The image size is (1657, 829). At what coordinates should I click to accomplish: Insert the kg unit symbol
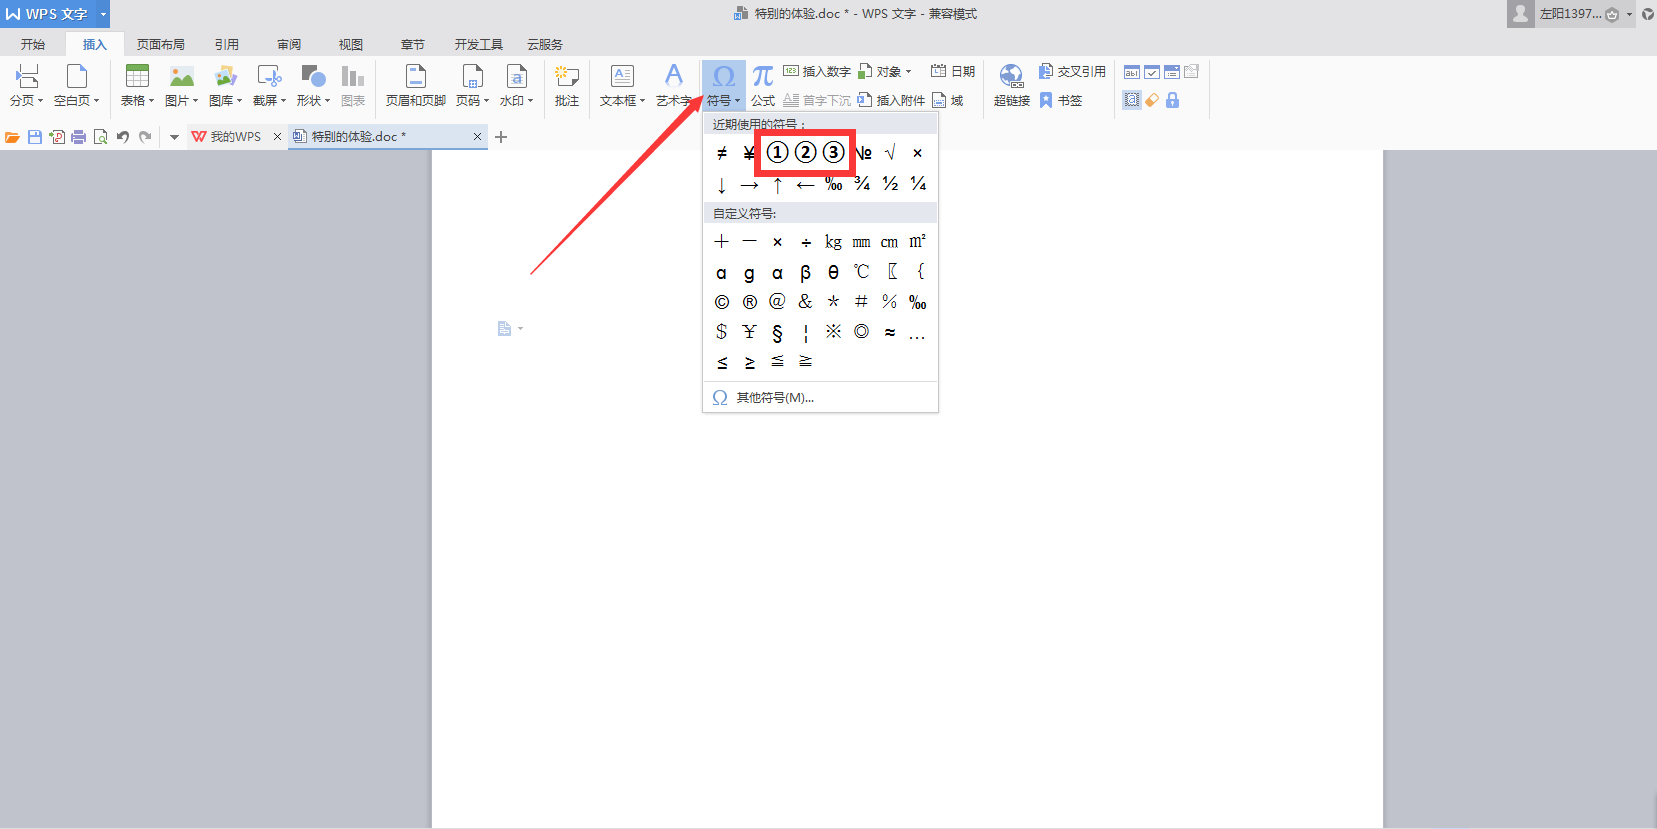(833, 242)
